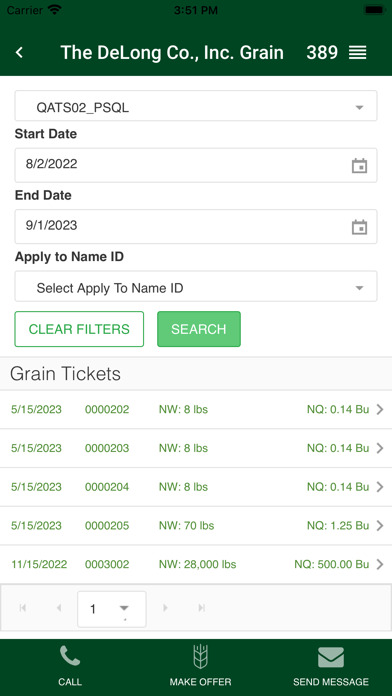Open chevron for ticket 0000204
392x696 pixels.
(x=380, y=487)
